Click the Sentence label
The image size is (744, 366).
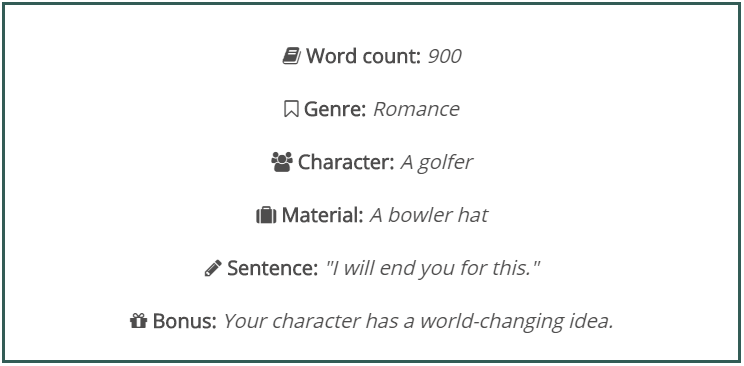(x=272, y=268)
